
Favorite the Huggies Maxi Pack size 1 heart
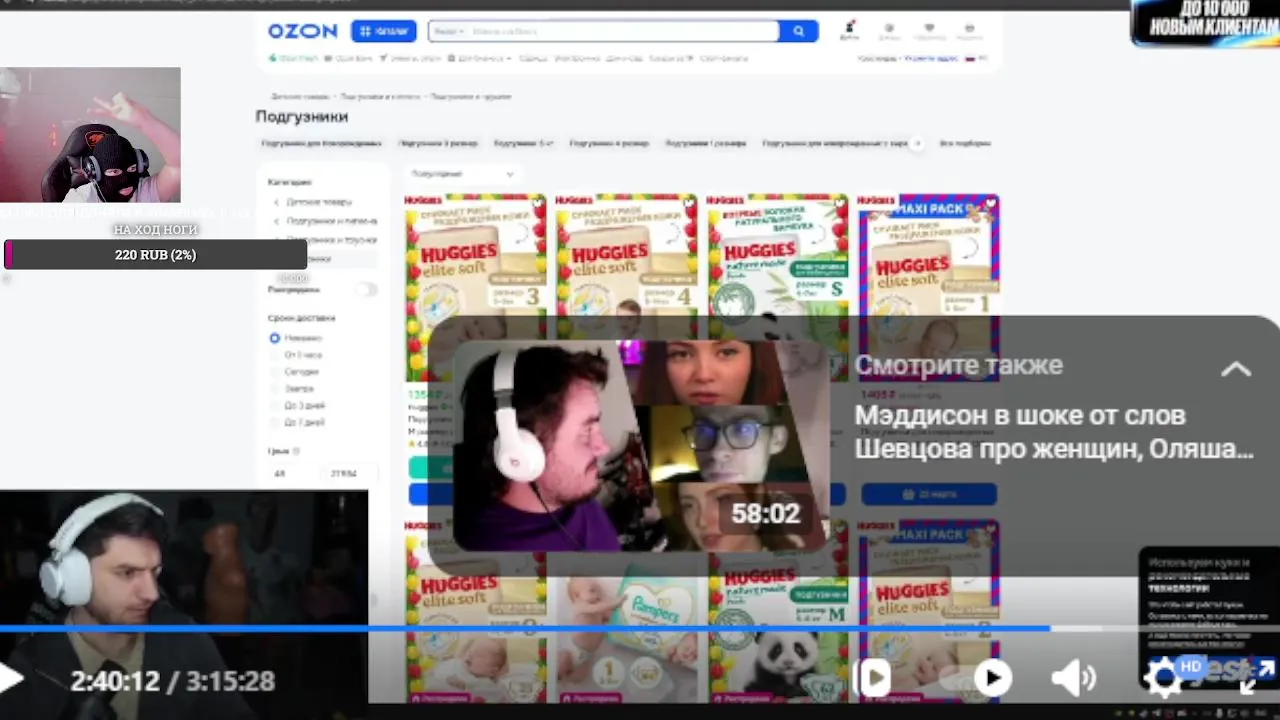point(990,203)
